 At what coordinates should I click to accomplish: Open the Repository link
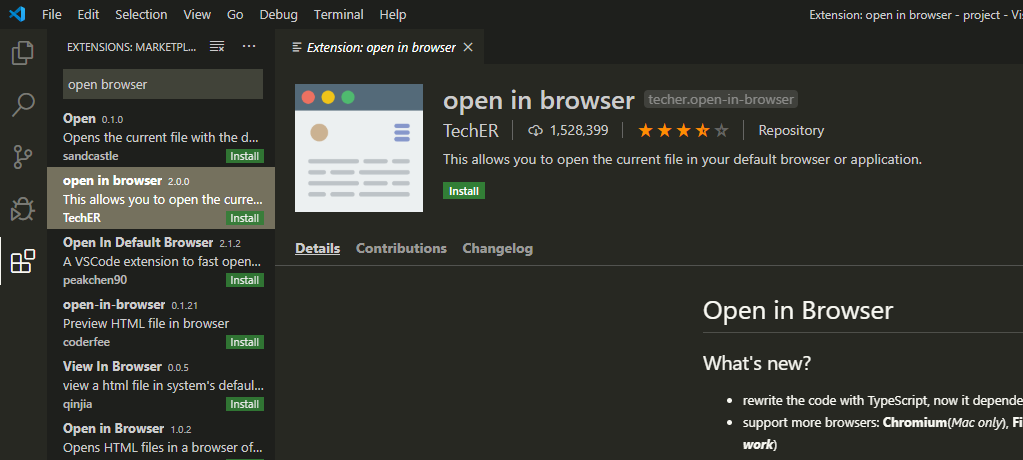tap(791, 130)
